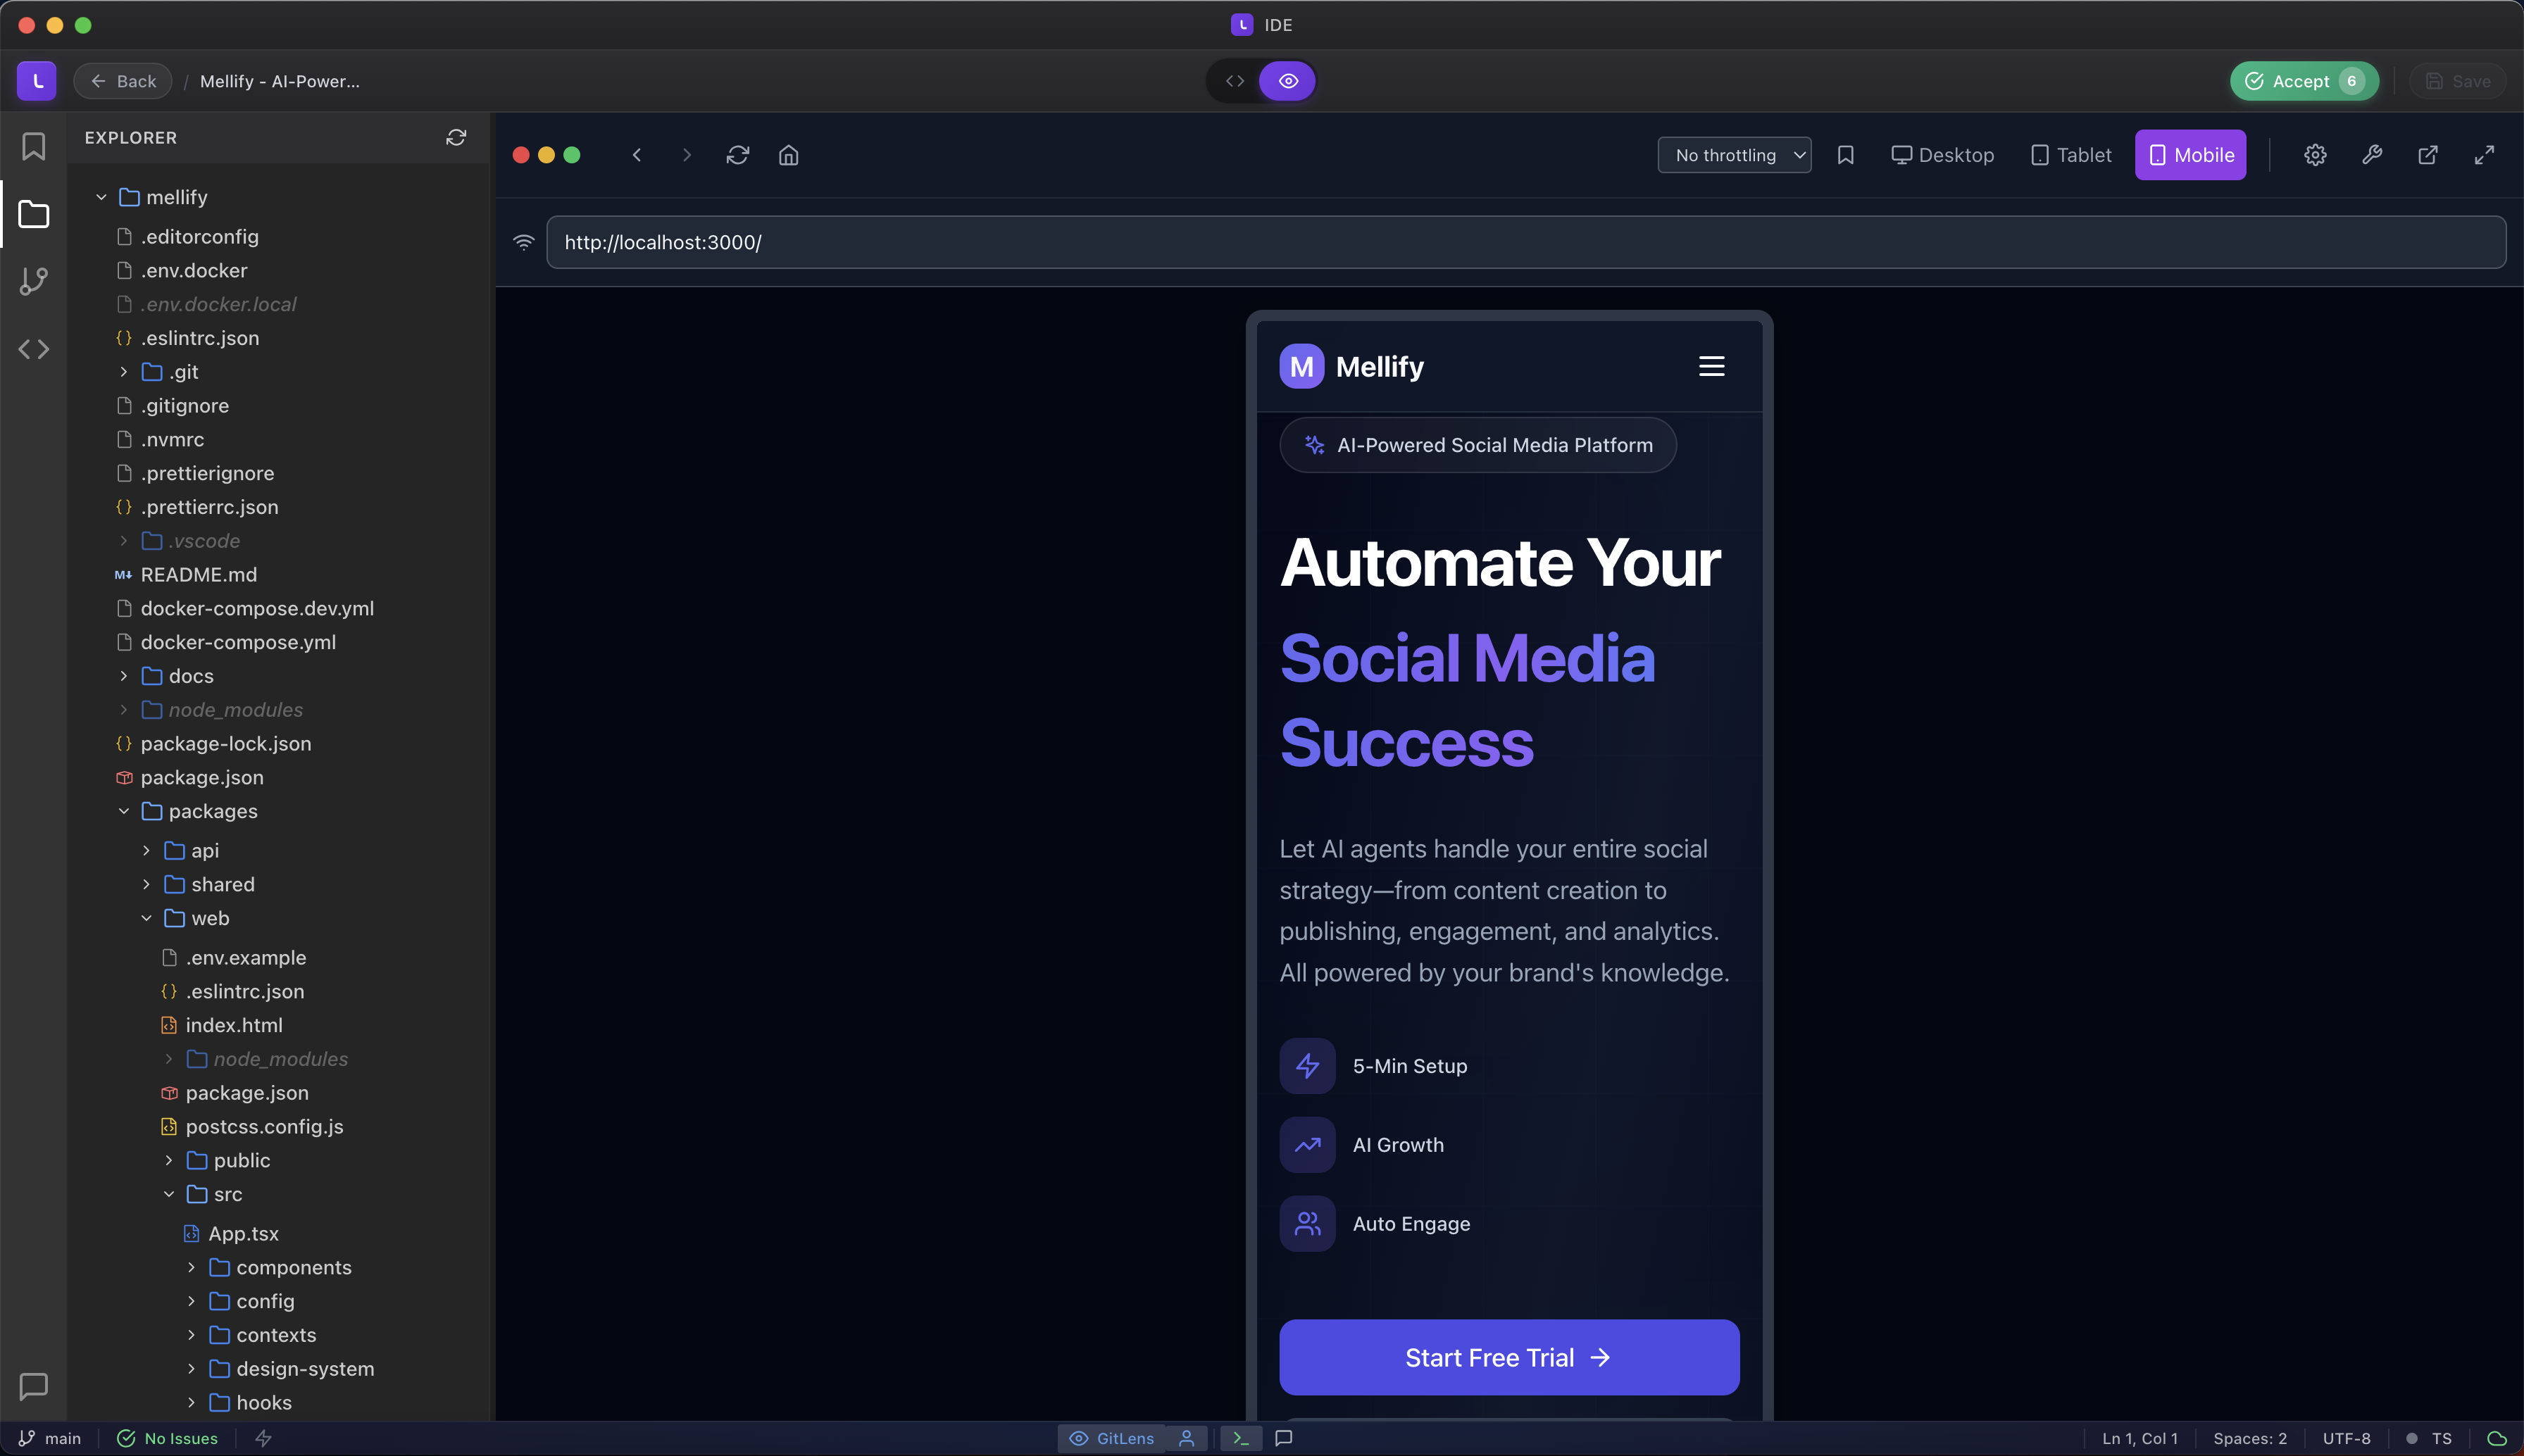Go to preview home page

pos(788,155)
